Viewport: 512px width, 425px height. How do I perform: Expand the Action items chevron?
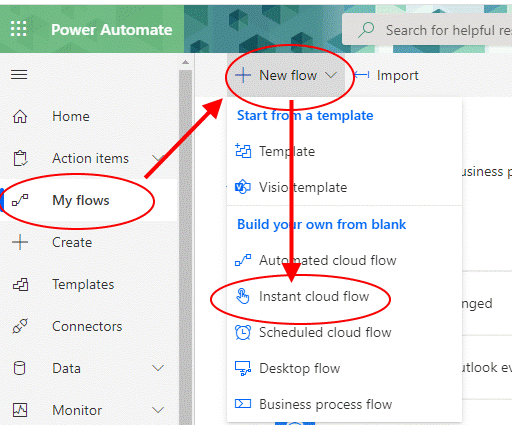point(158,158)
